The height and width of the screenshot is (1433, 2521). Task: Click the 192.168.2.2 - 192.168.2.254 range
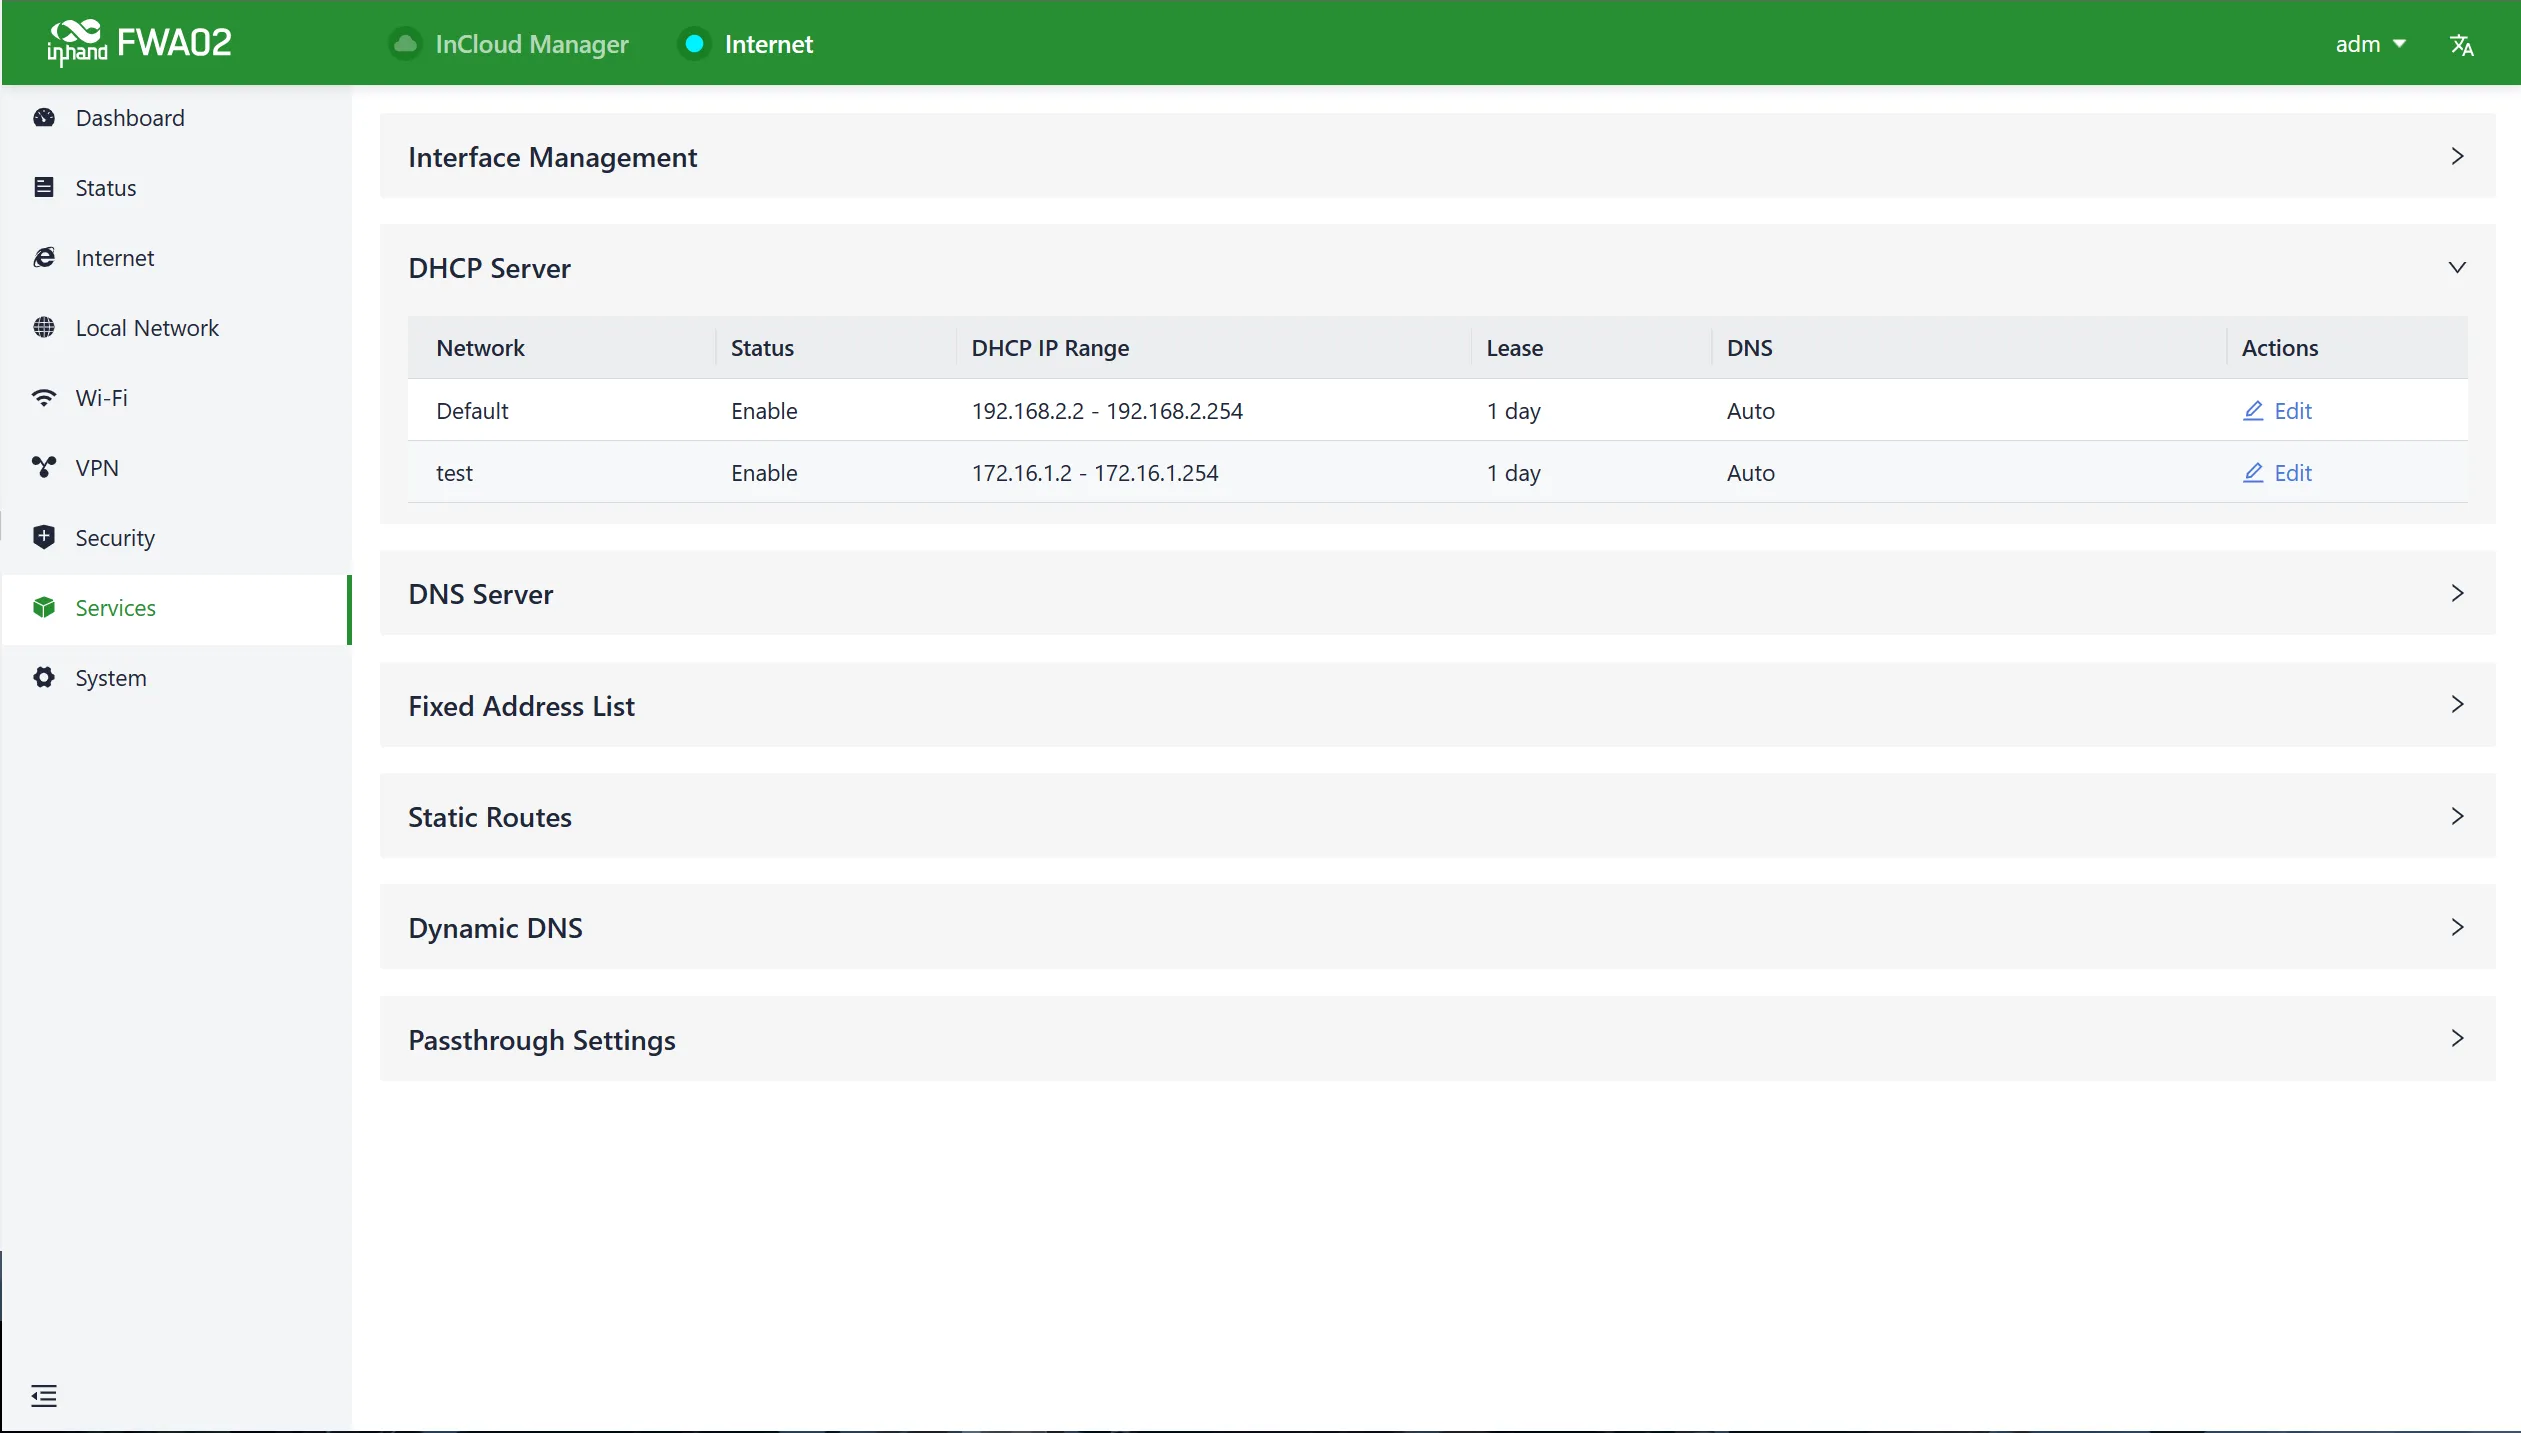click(1107, 411)
